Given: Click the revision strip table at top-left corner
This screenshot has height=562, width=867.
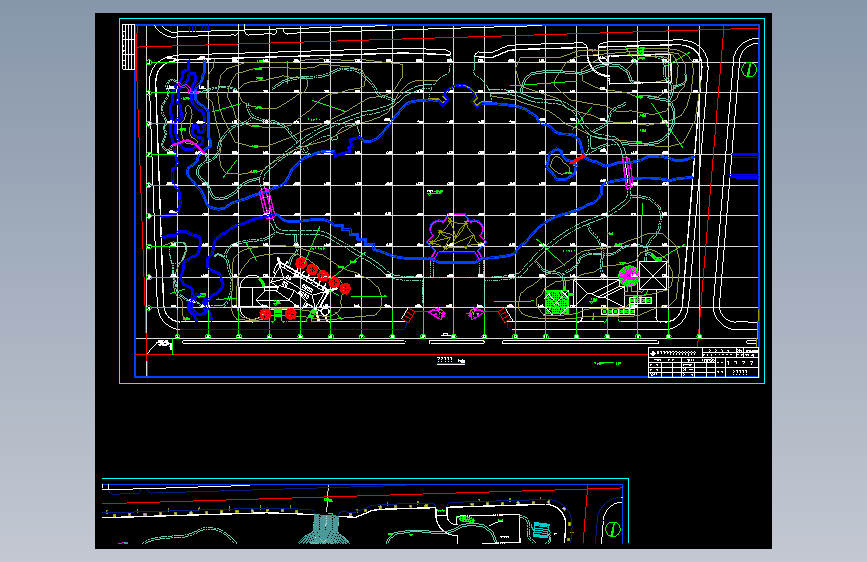Looking at the screenshot, I should (x=128, y=47).
